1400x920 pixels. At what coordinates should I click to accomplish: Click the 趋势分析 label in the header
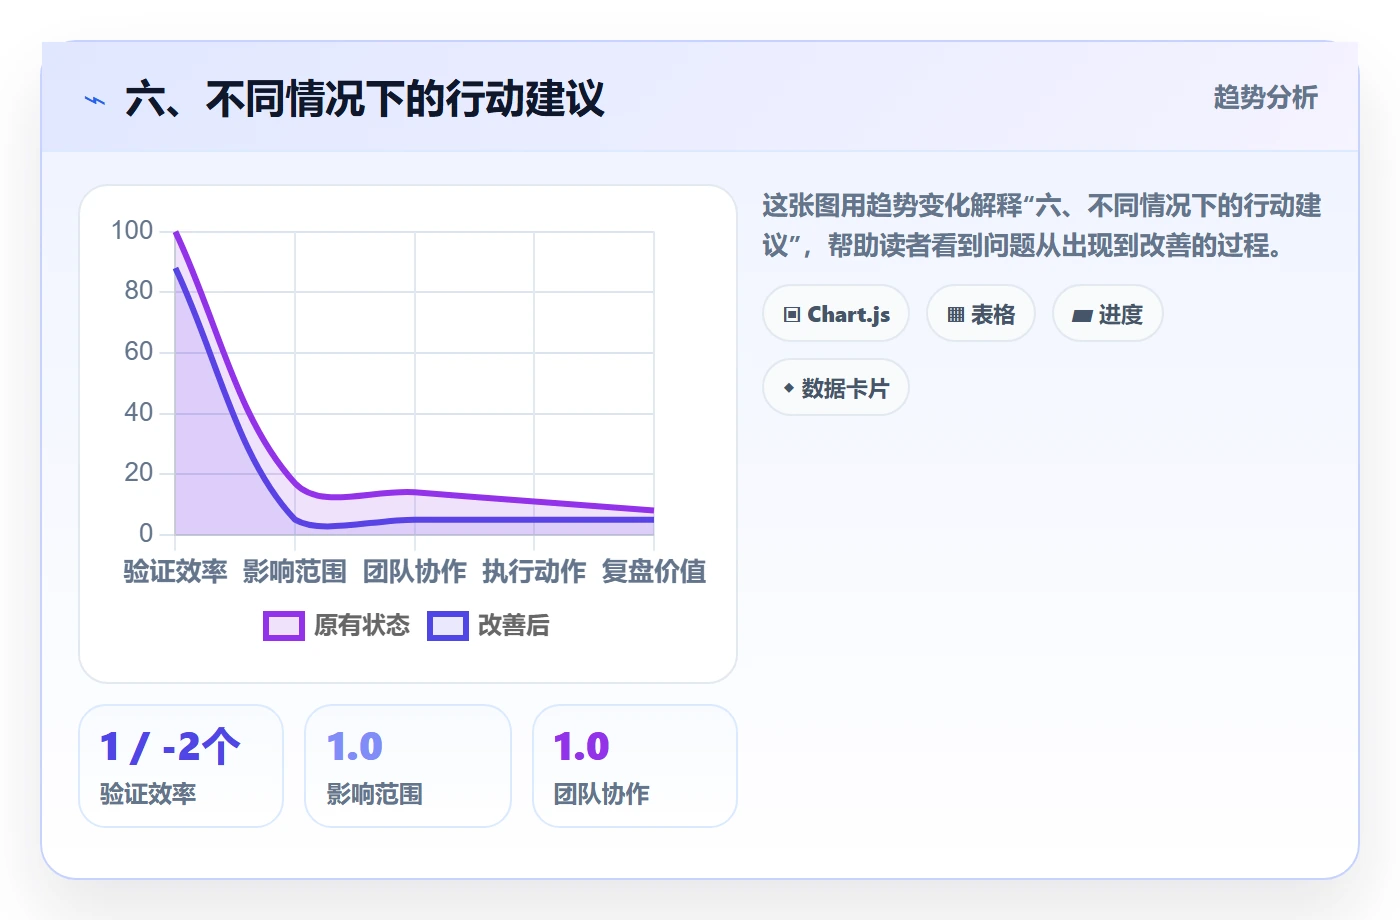(1265, 98)
